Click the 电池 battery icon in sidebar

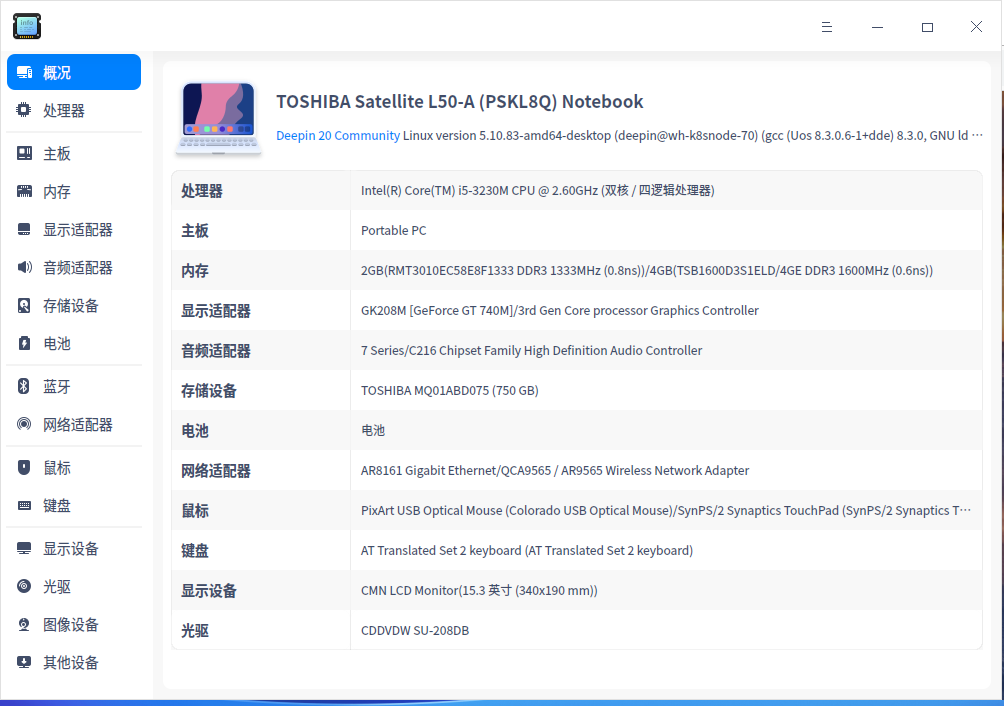point(24,343)
